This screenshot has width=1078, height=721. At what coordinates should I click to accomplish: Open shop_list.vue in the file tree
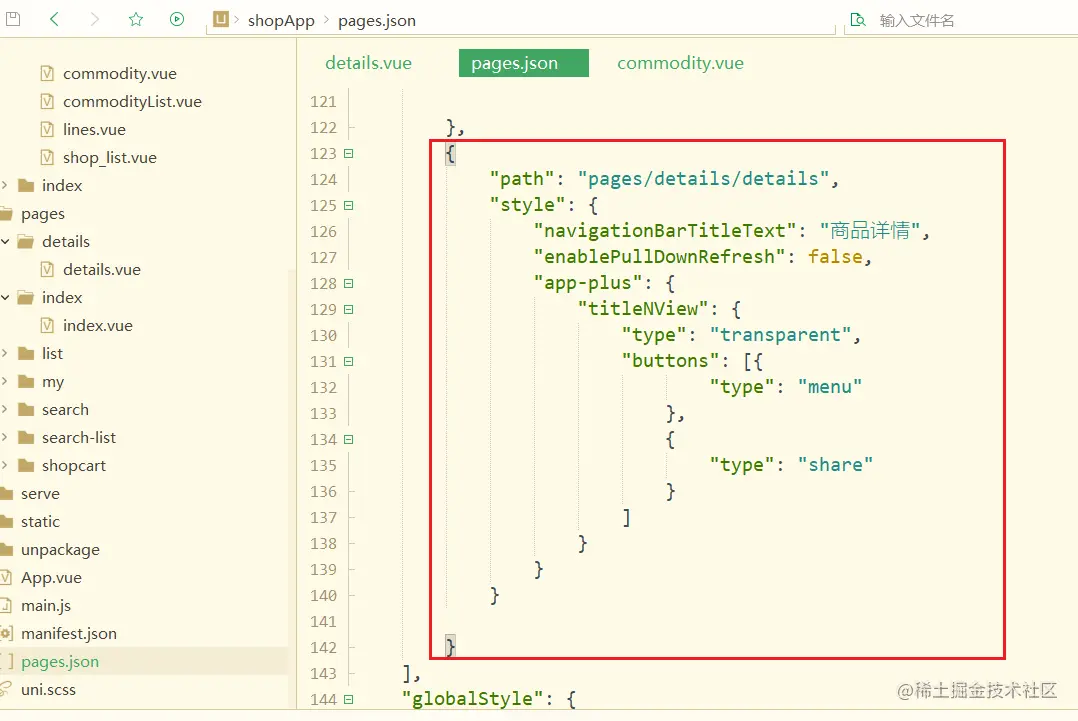(109, 158)
